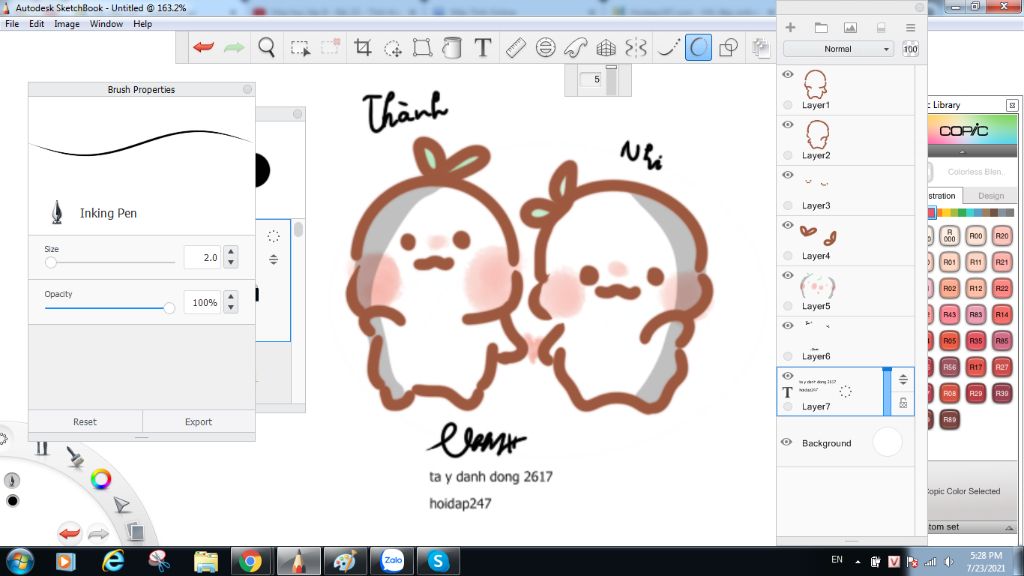Choose the Crop tool
The image size is (1024, 576).
tap(362, 47)
